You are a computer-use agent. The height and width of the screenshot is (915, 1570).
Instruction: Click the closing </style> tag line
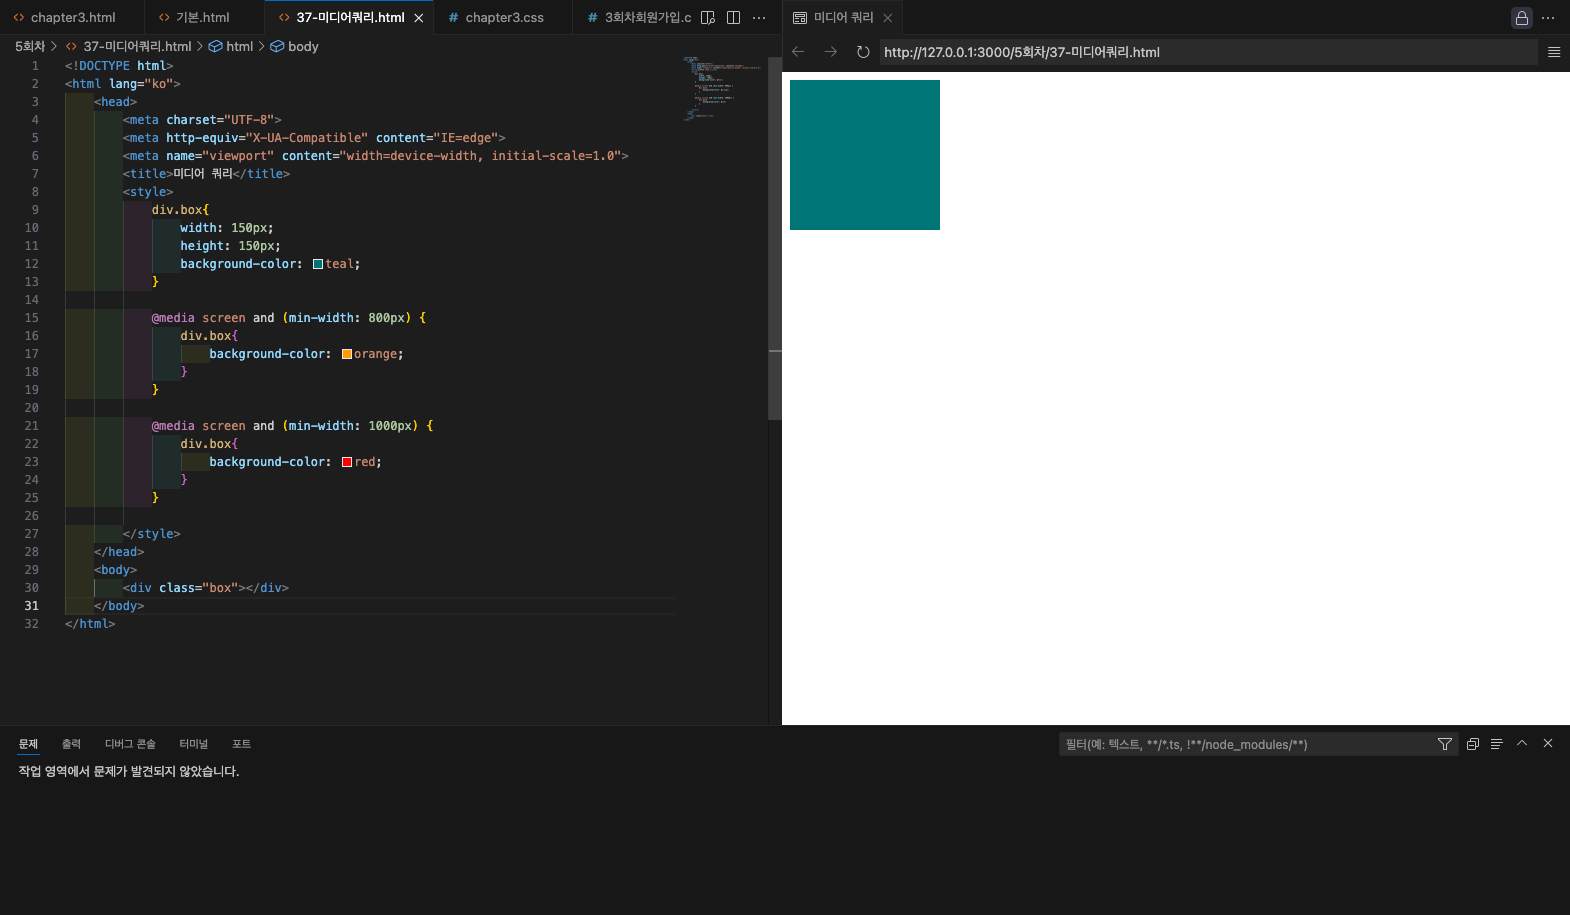[x=152, y=534]
